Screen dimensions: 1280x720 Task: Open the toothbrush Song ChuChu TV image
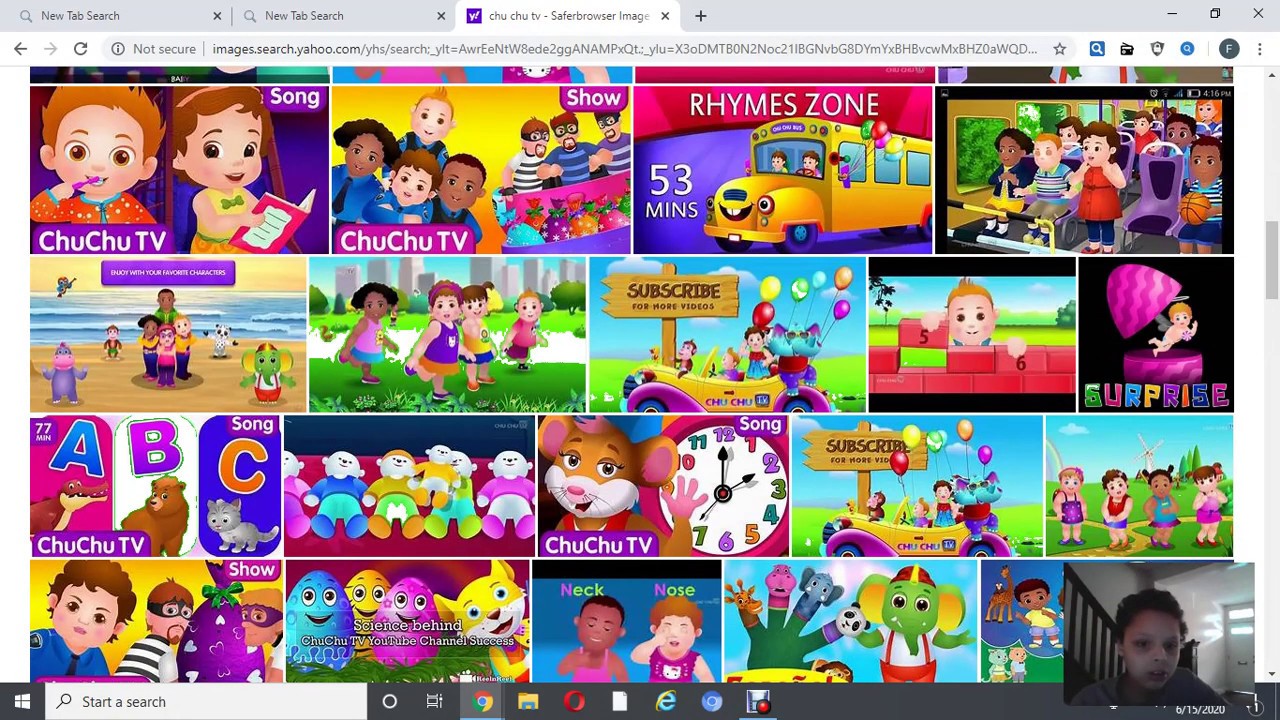click(x=179, y=170)
